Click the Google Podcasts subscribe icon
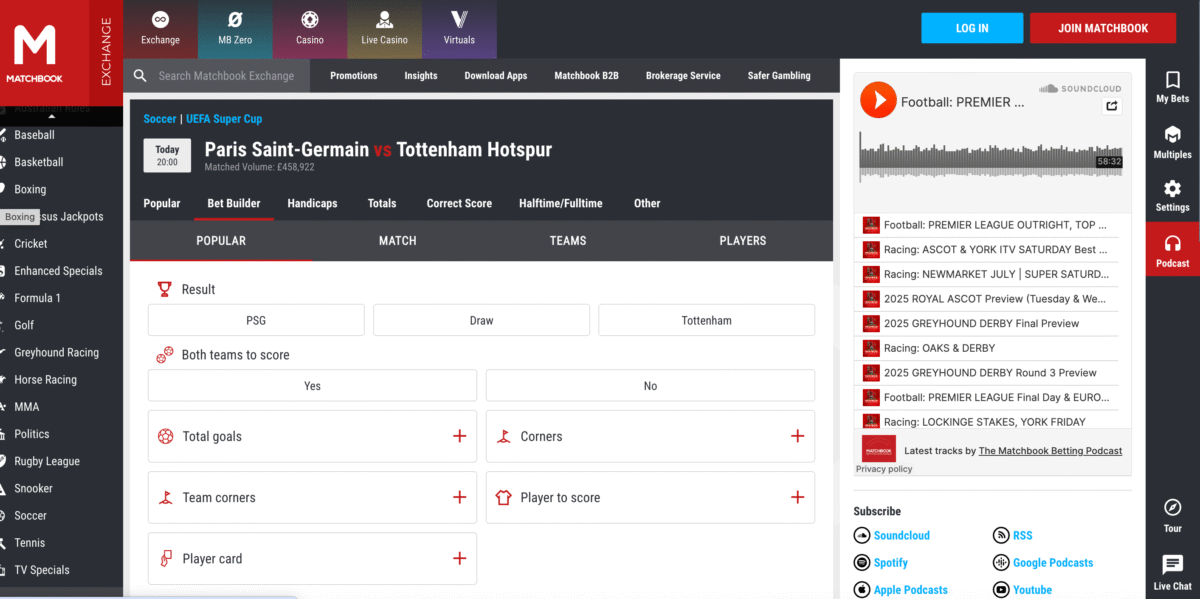 [x=1001, y=563]
